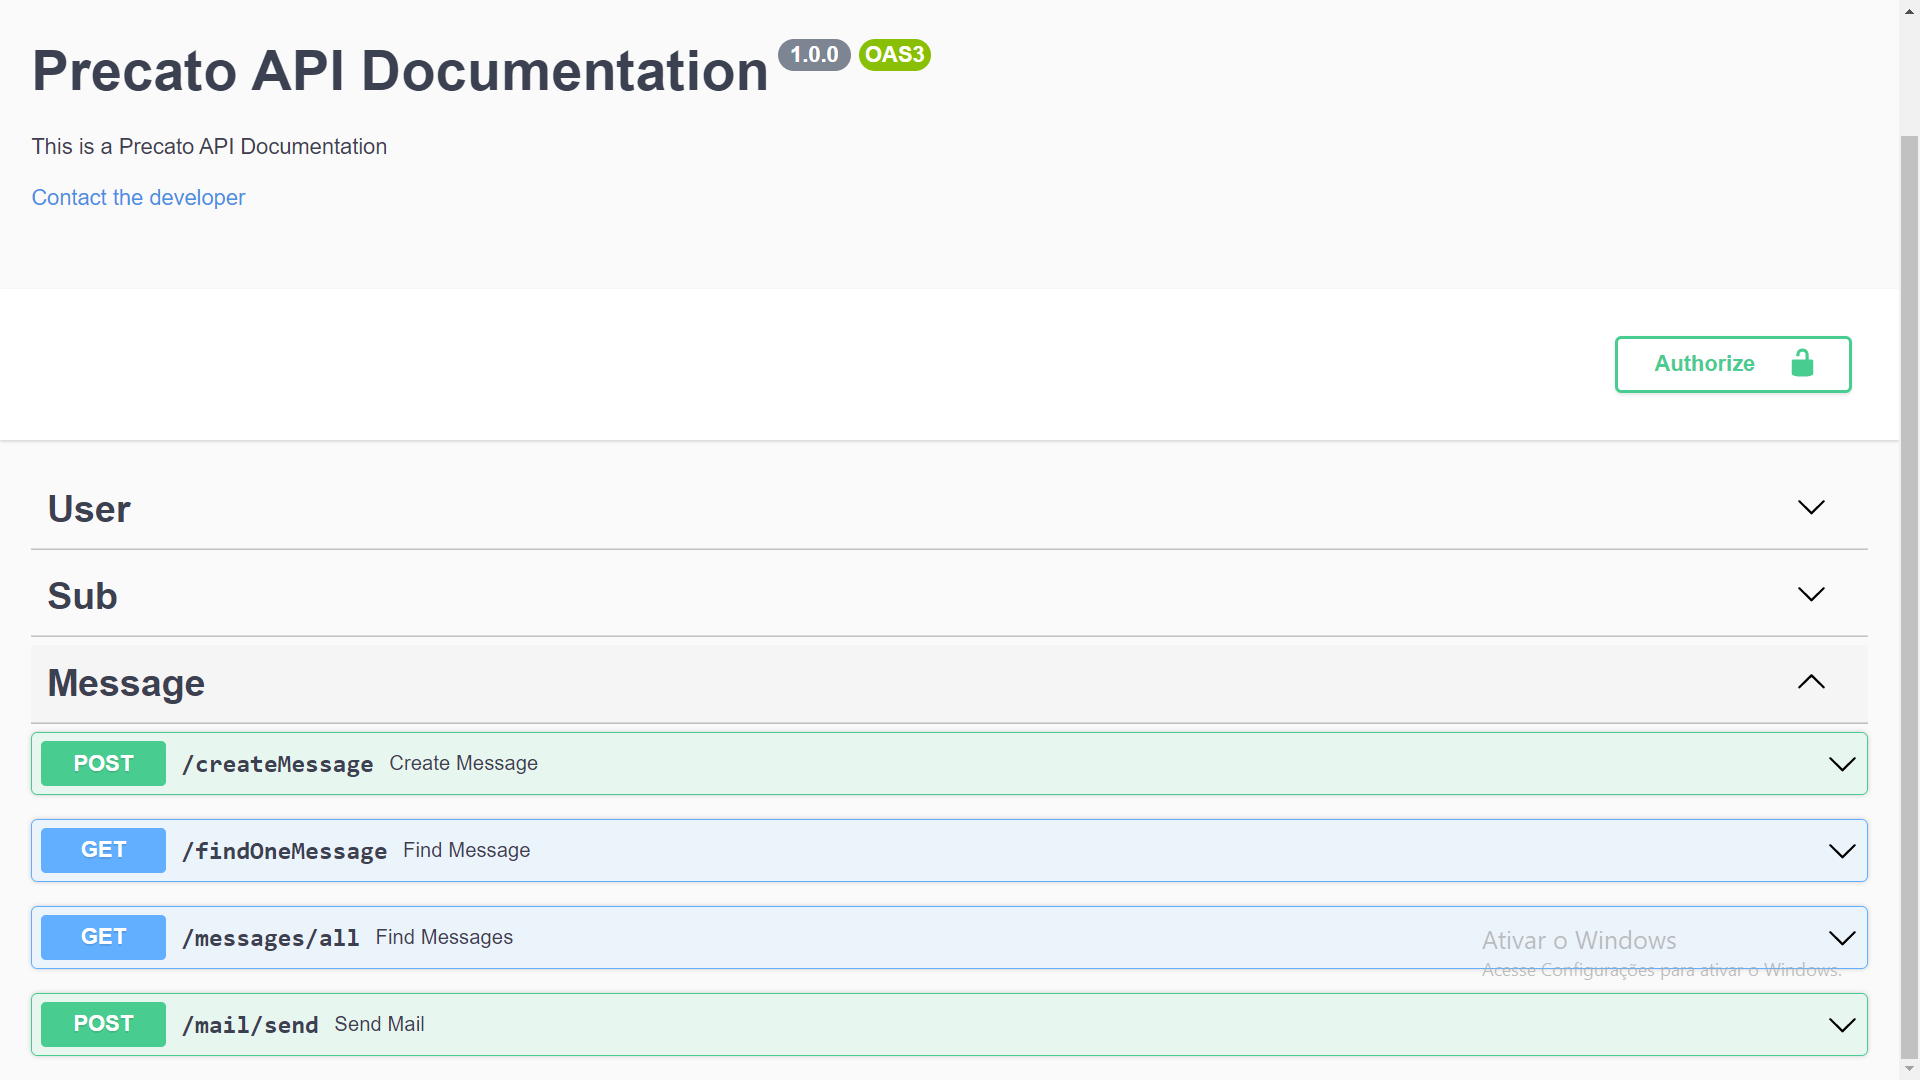Click the /mail/send path text
The height and width of the screenshot is (1080, 1920).
click(x=250, y=1025)
